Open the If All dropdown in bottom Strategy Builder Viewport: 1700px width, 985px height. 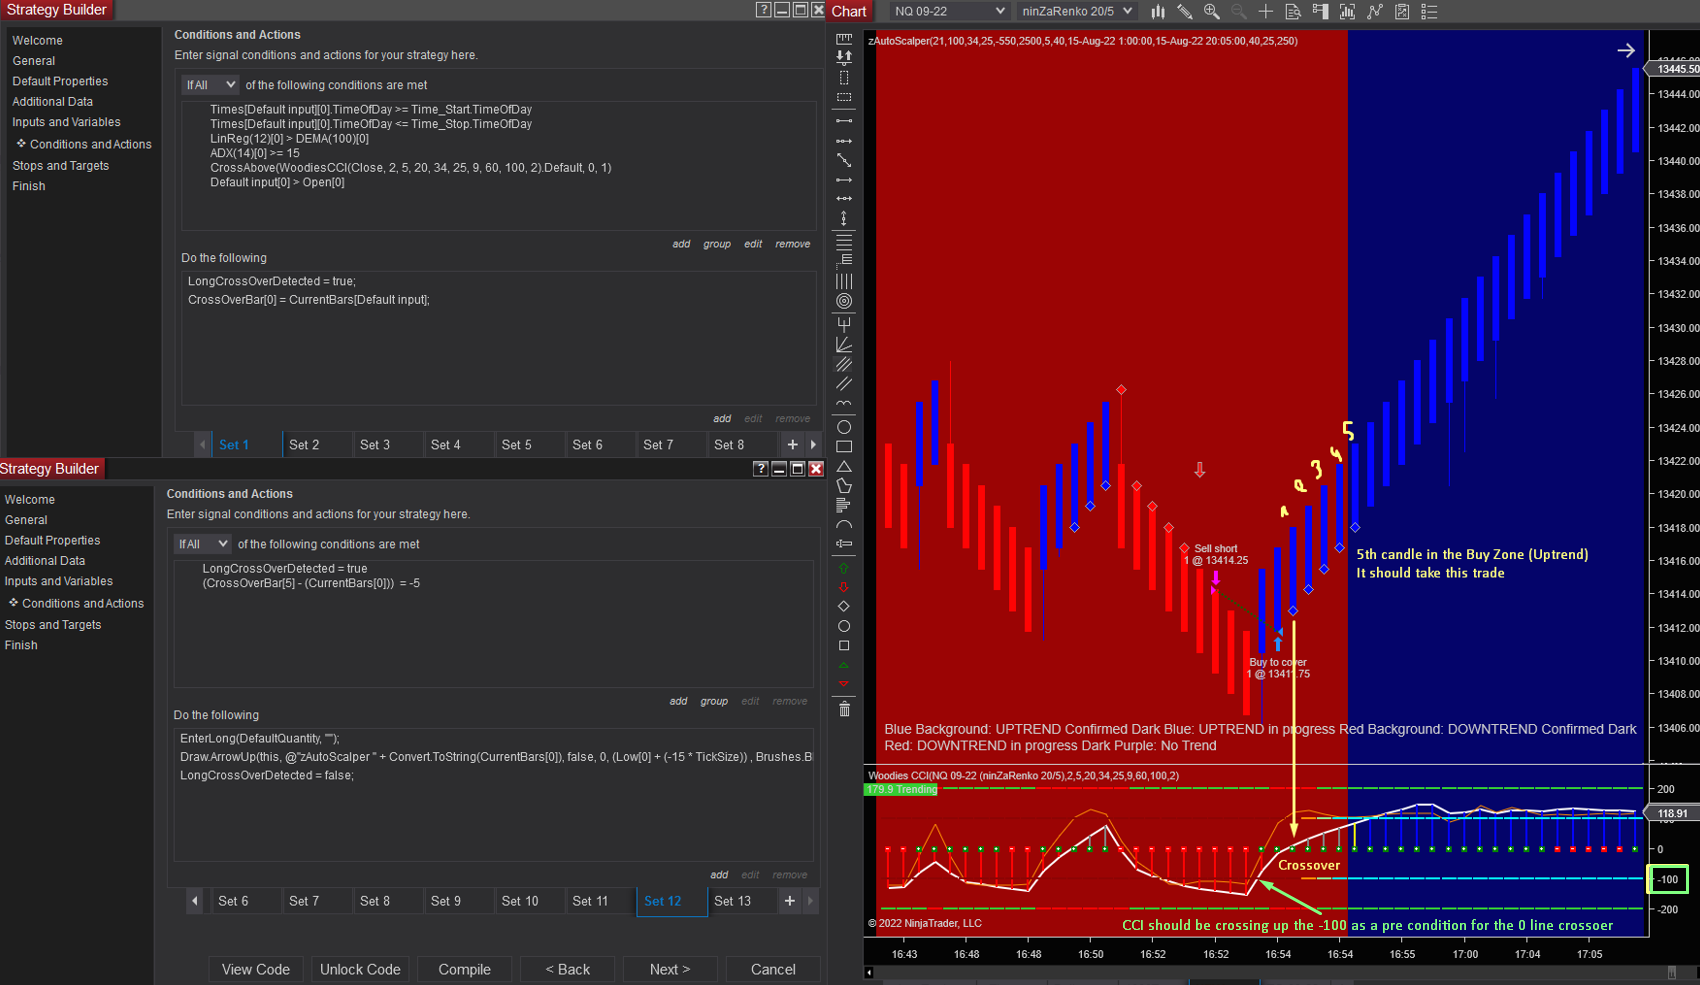[202, 544]
